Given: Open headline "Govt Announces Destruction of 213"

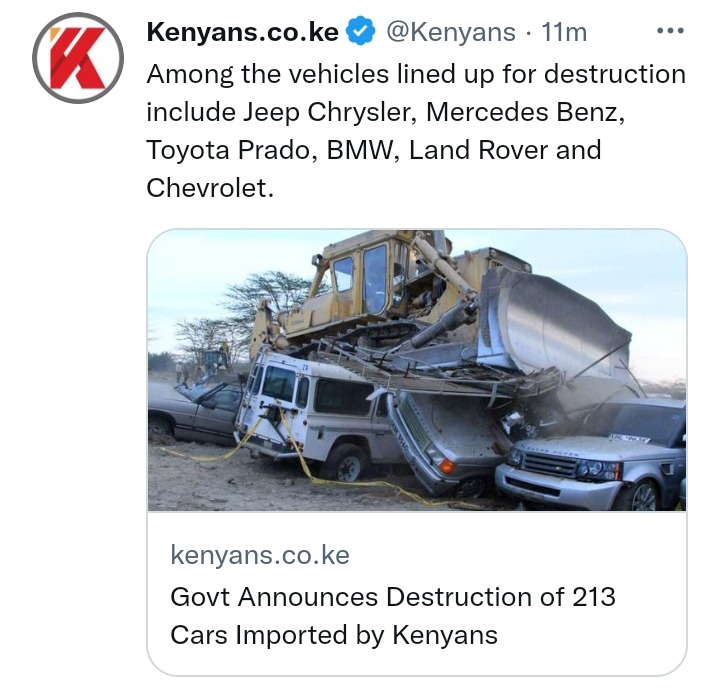Looking at the screenshot, I should (393, 597).
